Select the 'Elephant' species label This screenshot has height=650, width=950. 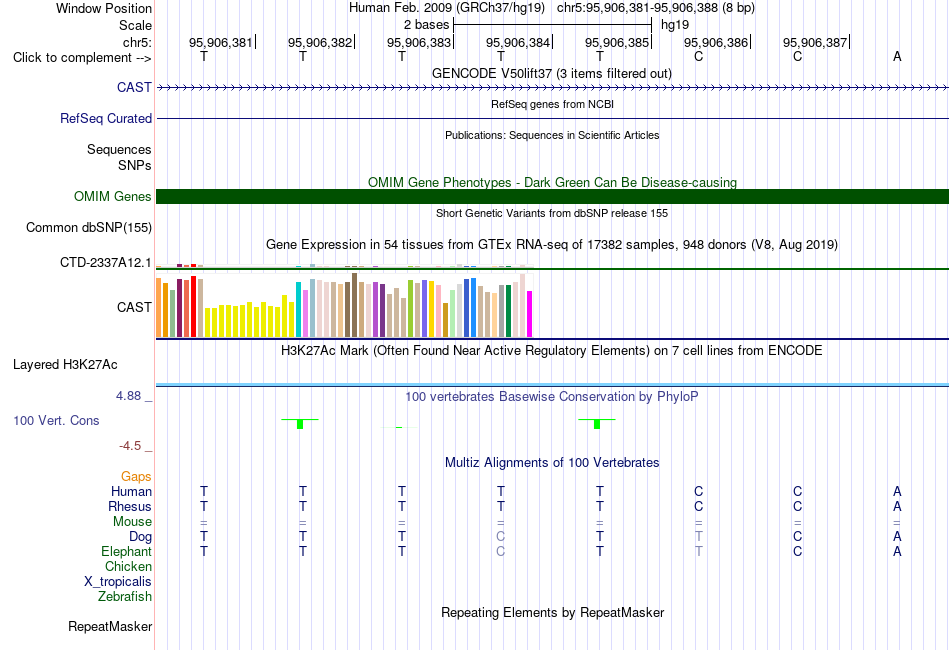(126, 551)
